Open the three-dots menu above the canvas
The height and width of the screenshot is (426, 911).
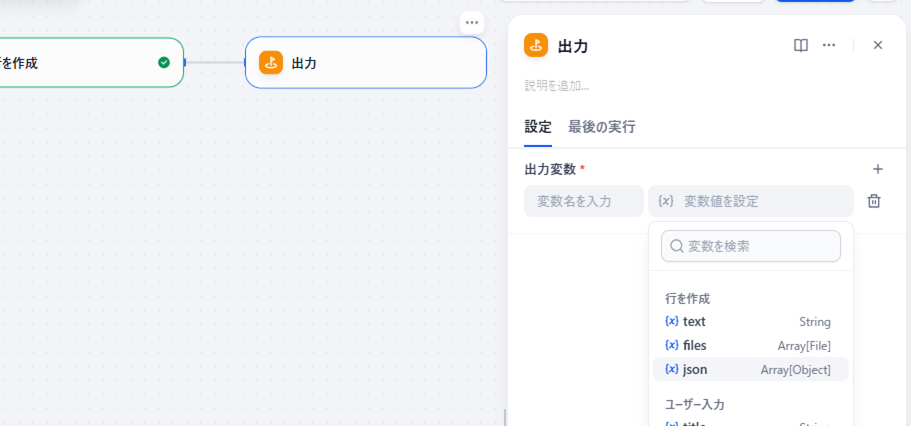tap(472, 22)
